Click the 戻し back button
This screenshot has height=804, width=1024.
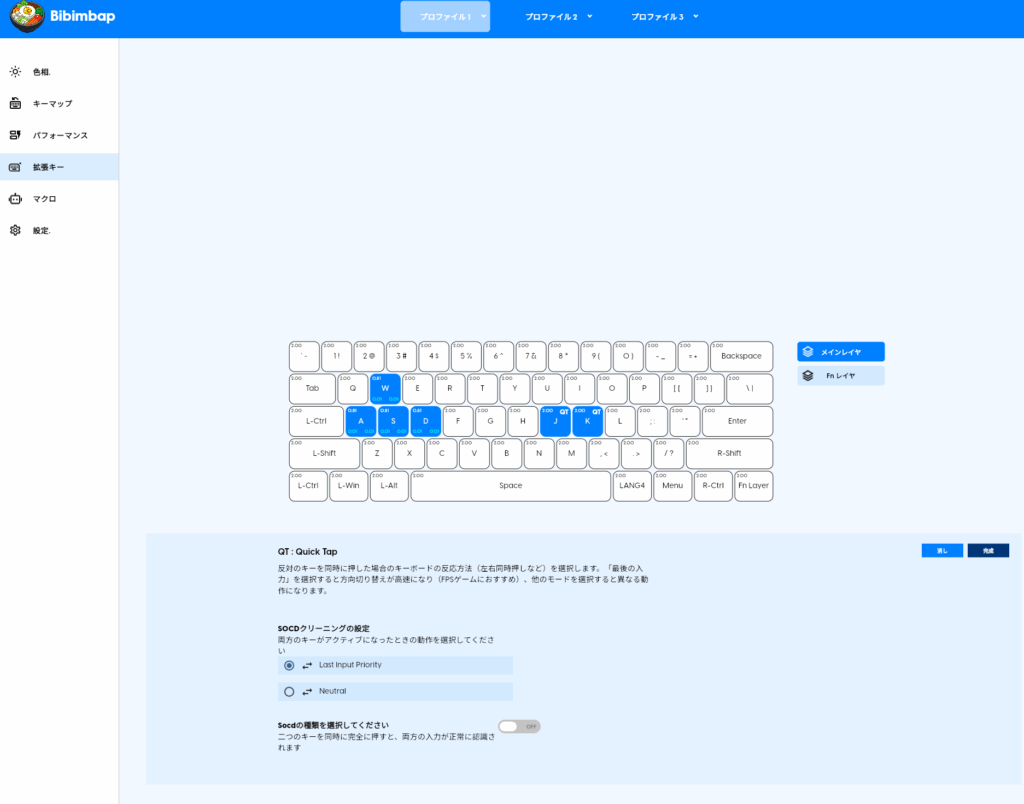(x=942, y=551)
